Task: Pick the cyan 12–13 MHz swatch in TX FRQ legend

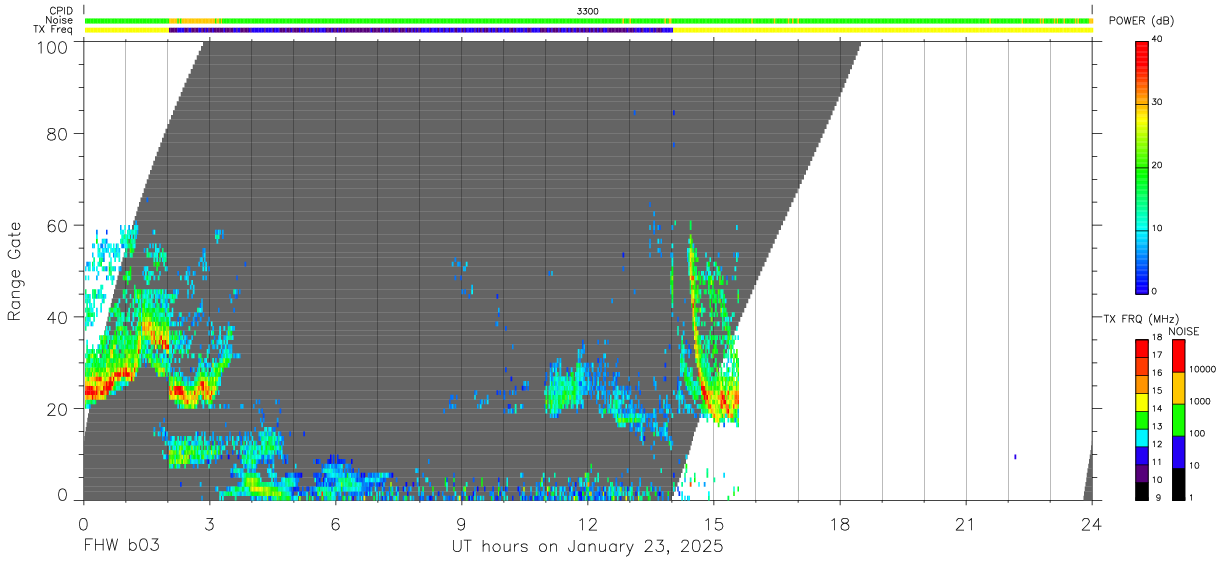Action: click(x=1141, y=438)
